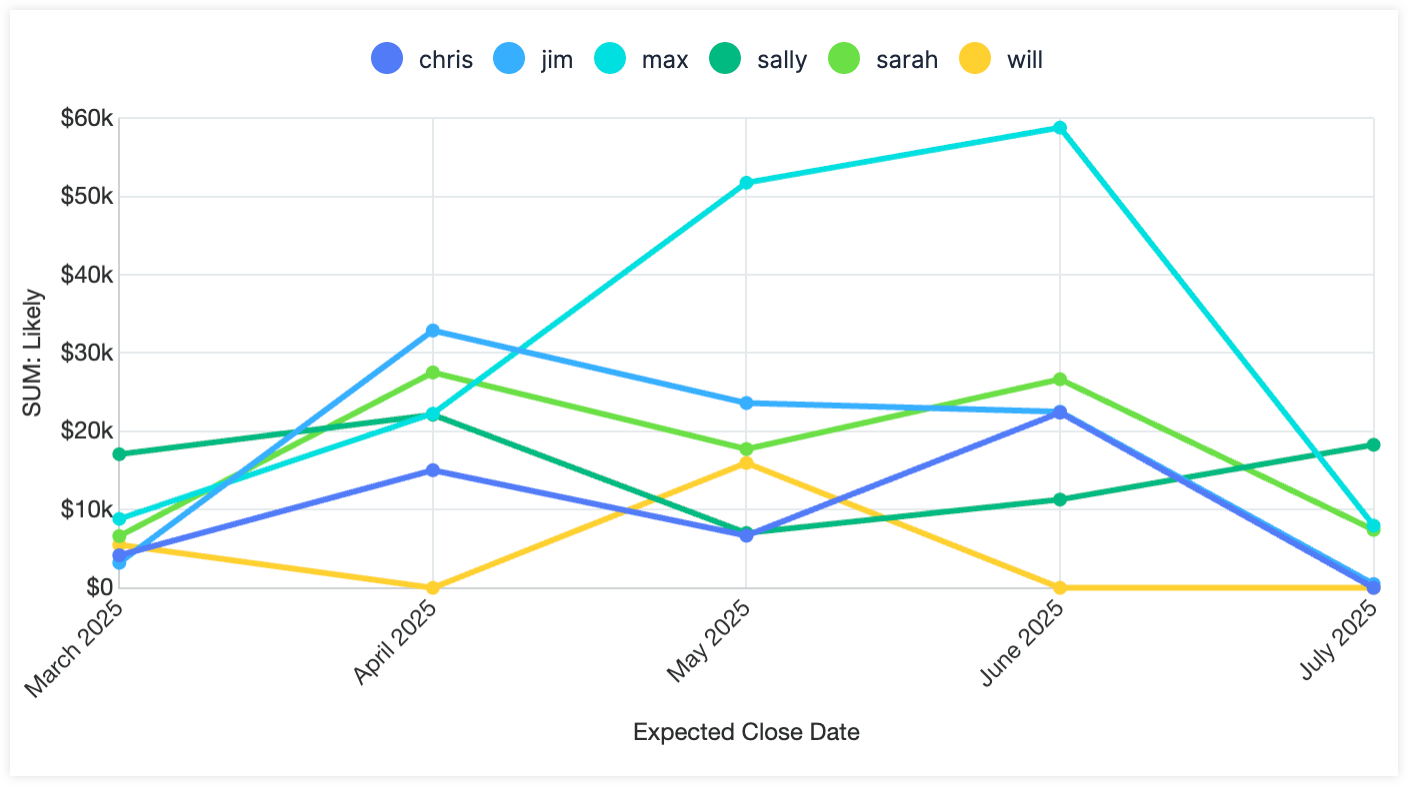Screen dimensions: 1408x786
Task: Click sarah's April 2025 data point
Action: pyautogui.click(x=433, y=373)
